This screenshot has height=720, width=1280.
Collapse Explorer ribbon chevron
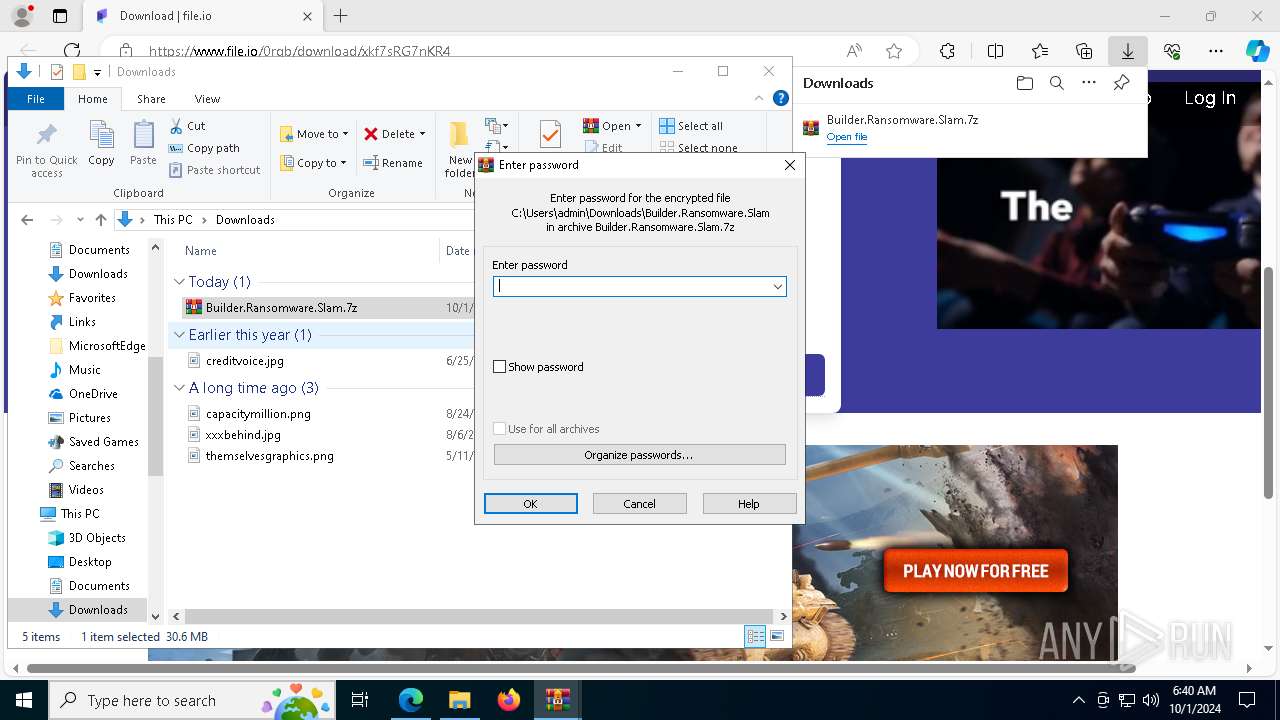[759, 98]
